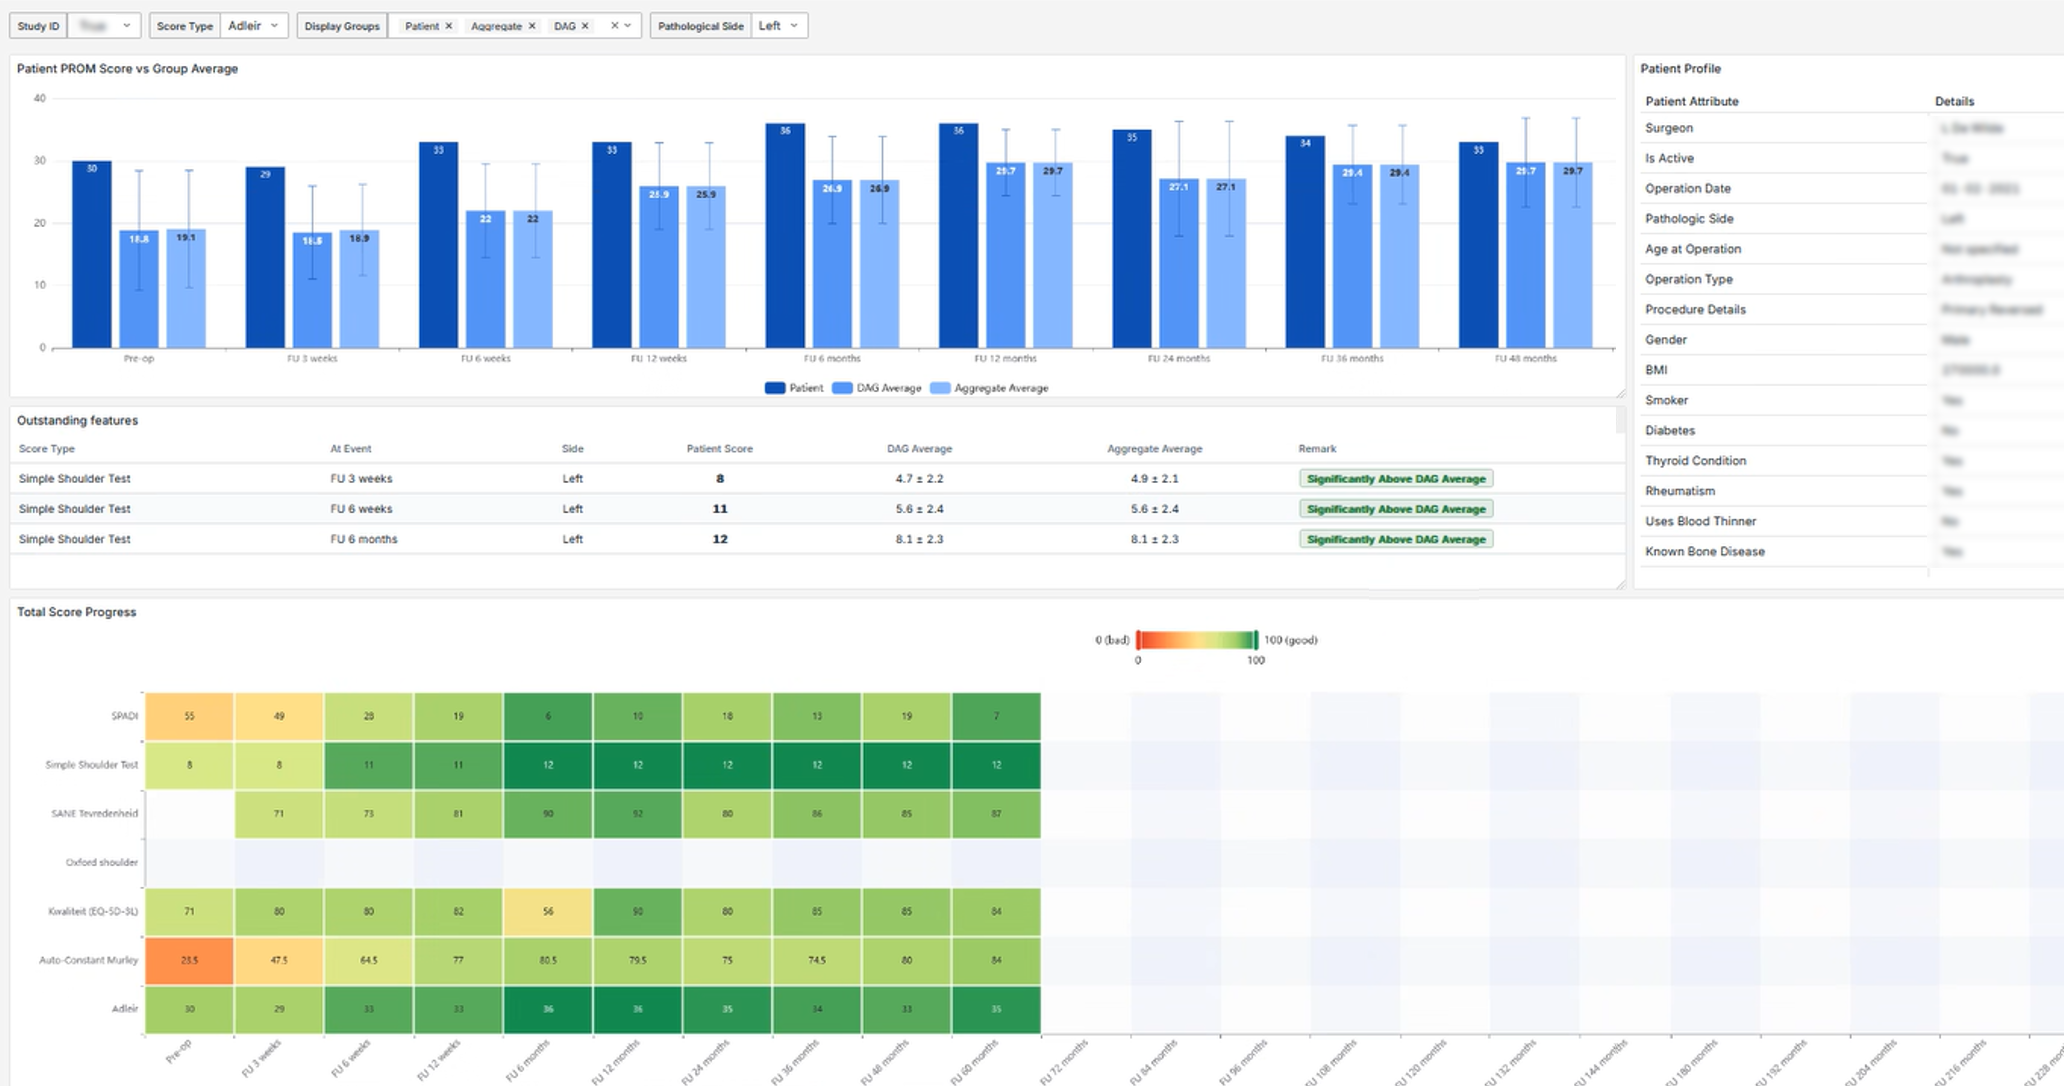
Task: Remove the Patient tag from Display Groups
Action: (x=448, y=26)
